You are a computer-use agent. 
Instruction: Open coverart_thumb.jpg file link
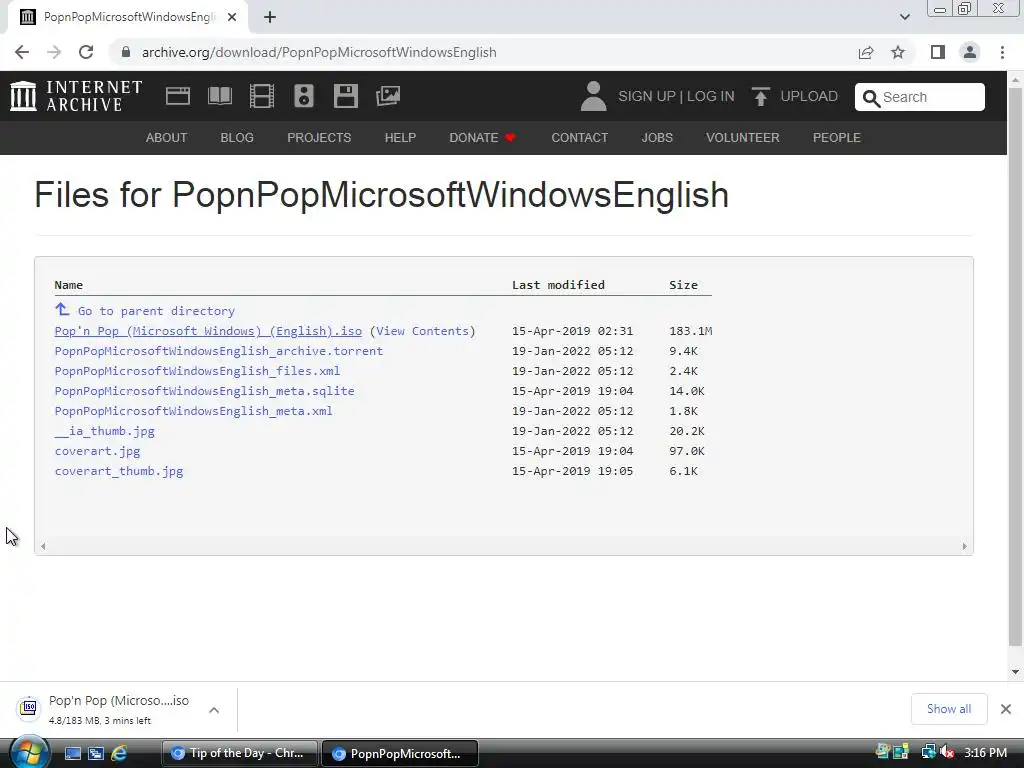click(x=119, y=471)
